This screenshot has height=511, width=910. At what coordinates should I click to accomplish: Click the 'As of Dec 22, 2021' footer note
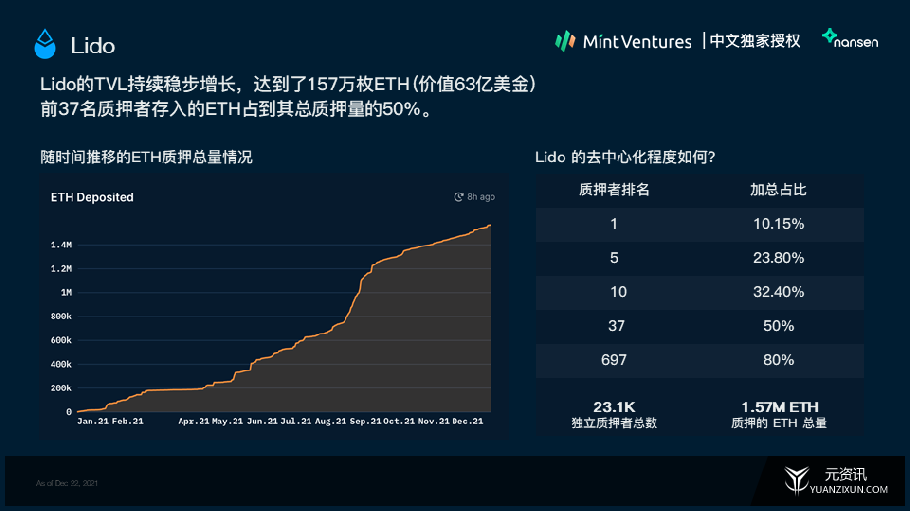pyautogui.click(x=67, y=483)
